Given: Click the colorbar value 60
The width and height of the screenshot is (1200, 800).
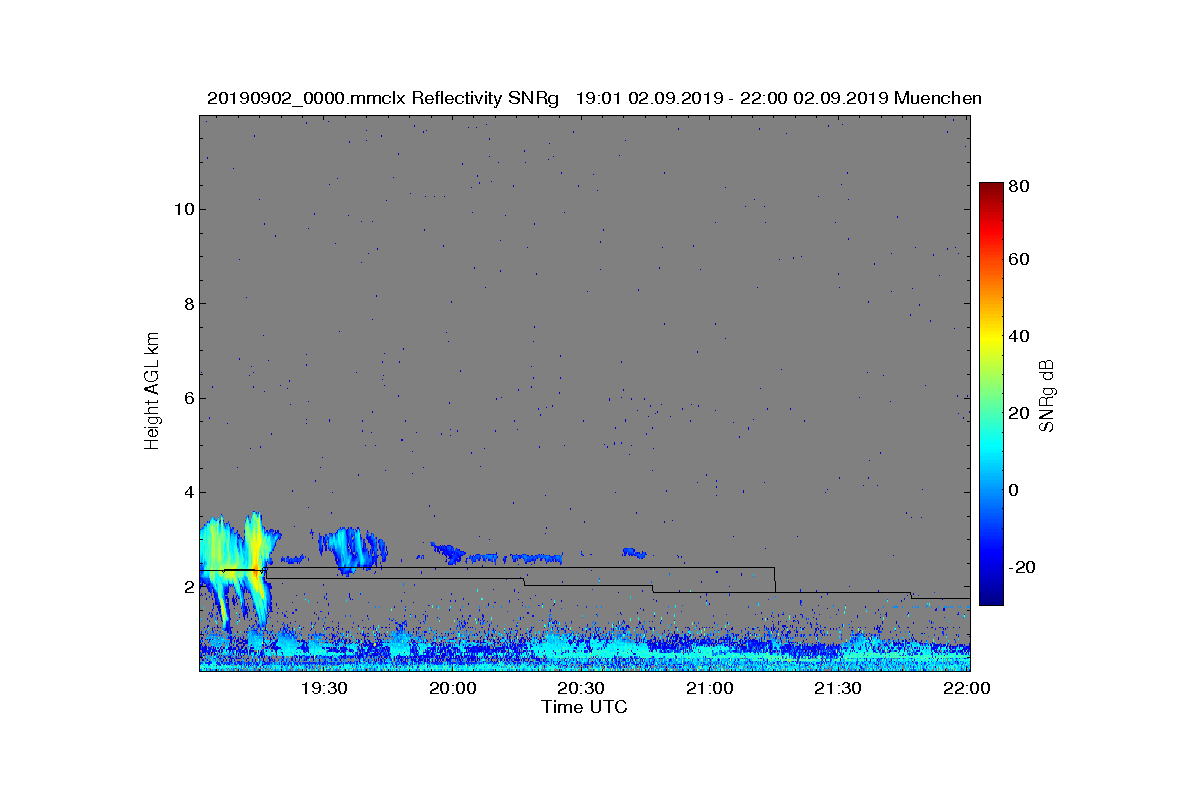Looking at the screenshot, I should click(1020, 260).
